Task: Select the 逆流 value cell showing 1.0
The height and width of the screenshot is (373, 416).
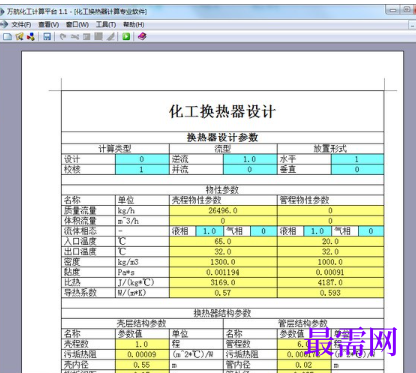Action: coord(250,159)
